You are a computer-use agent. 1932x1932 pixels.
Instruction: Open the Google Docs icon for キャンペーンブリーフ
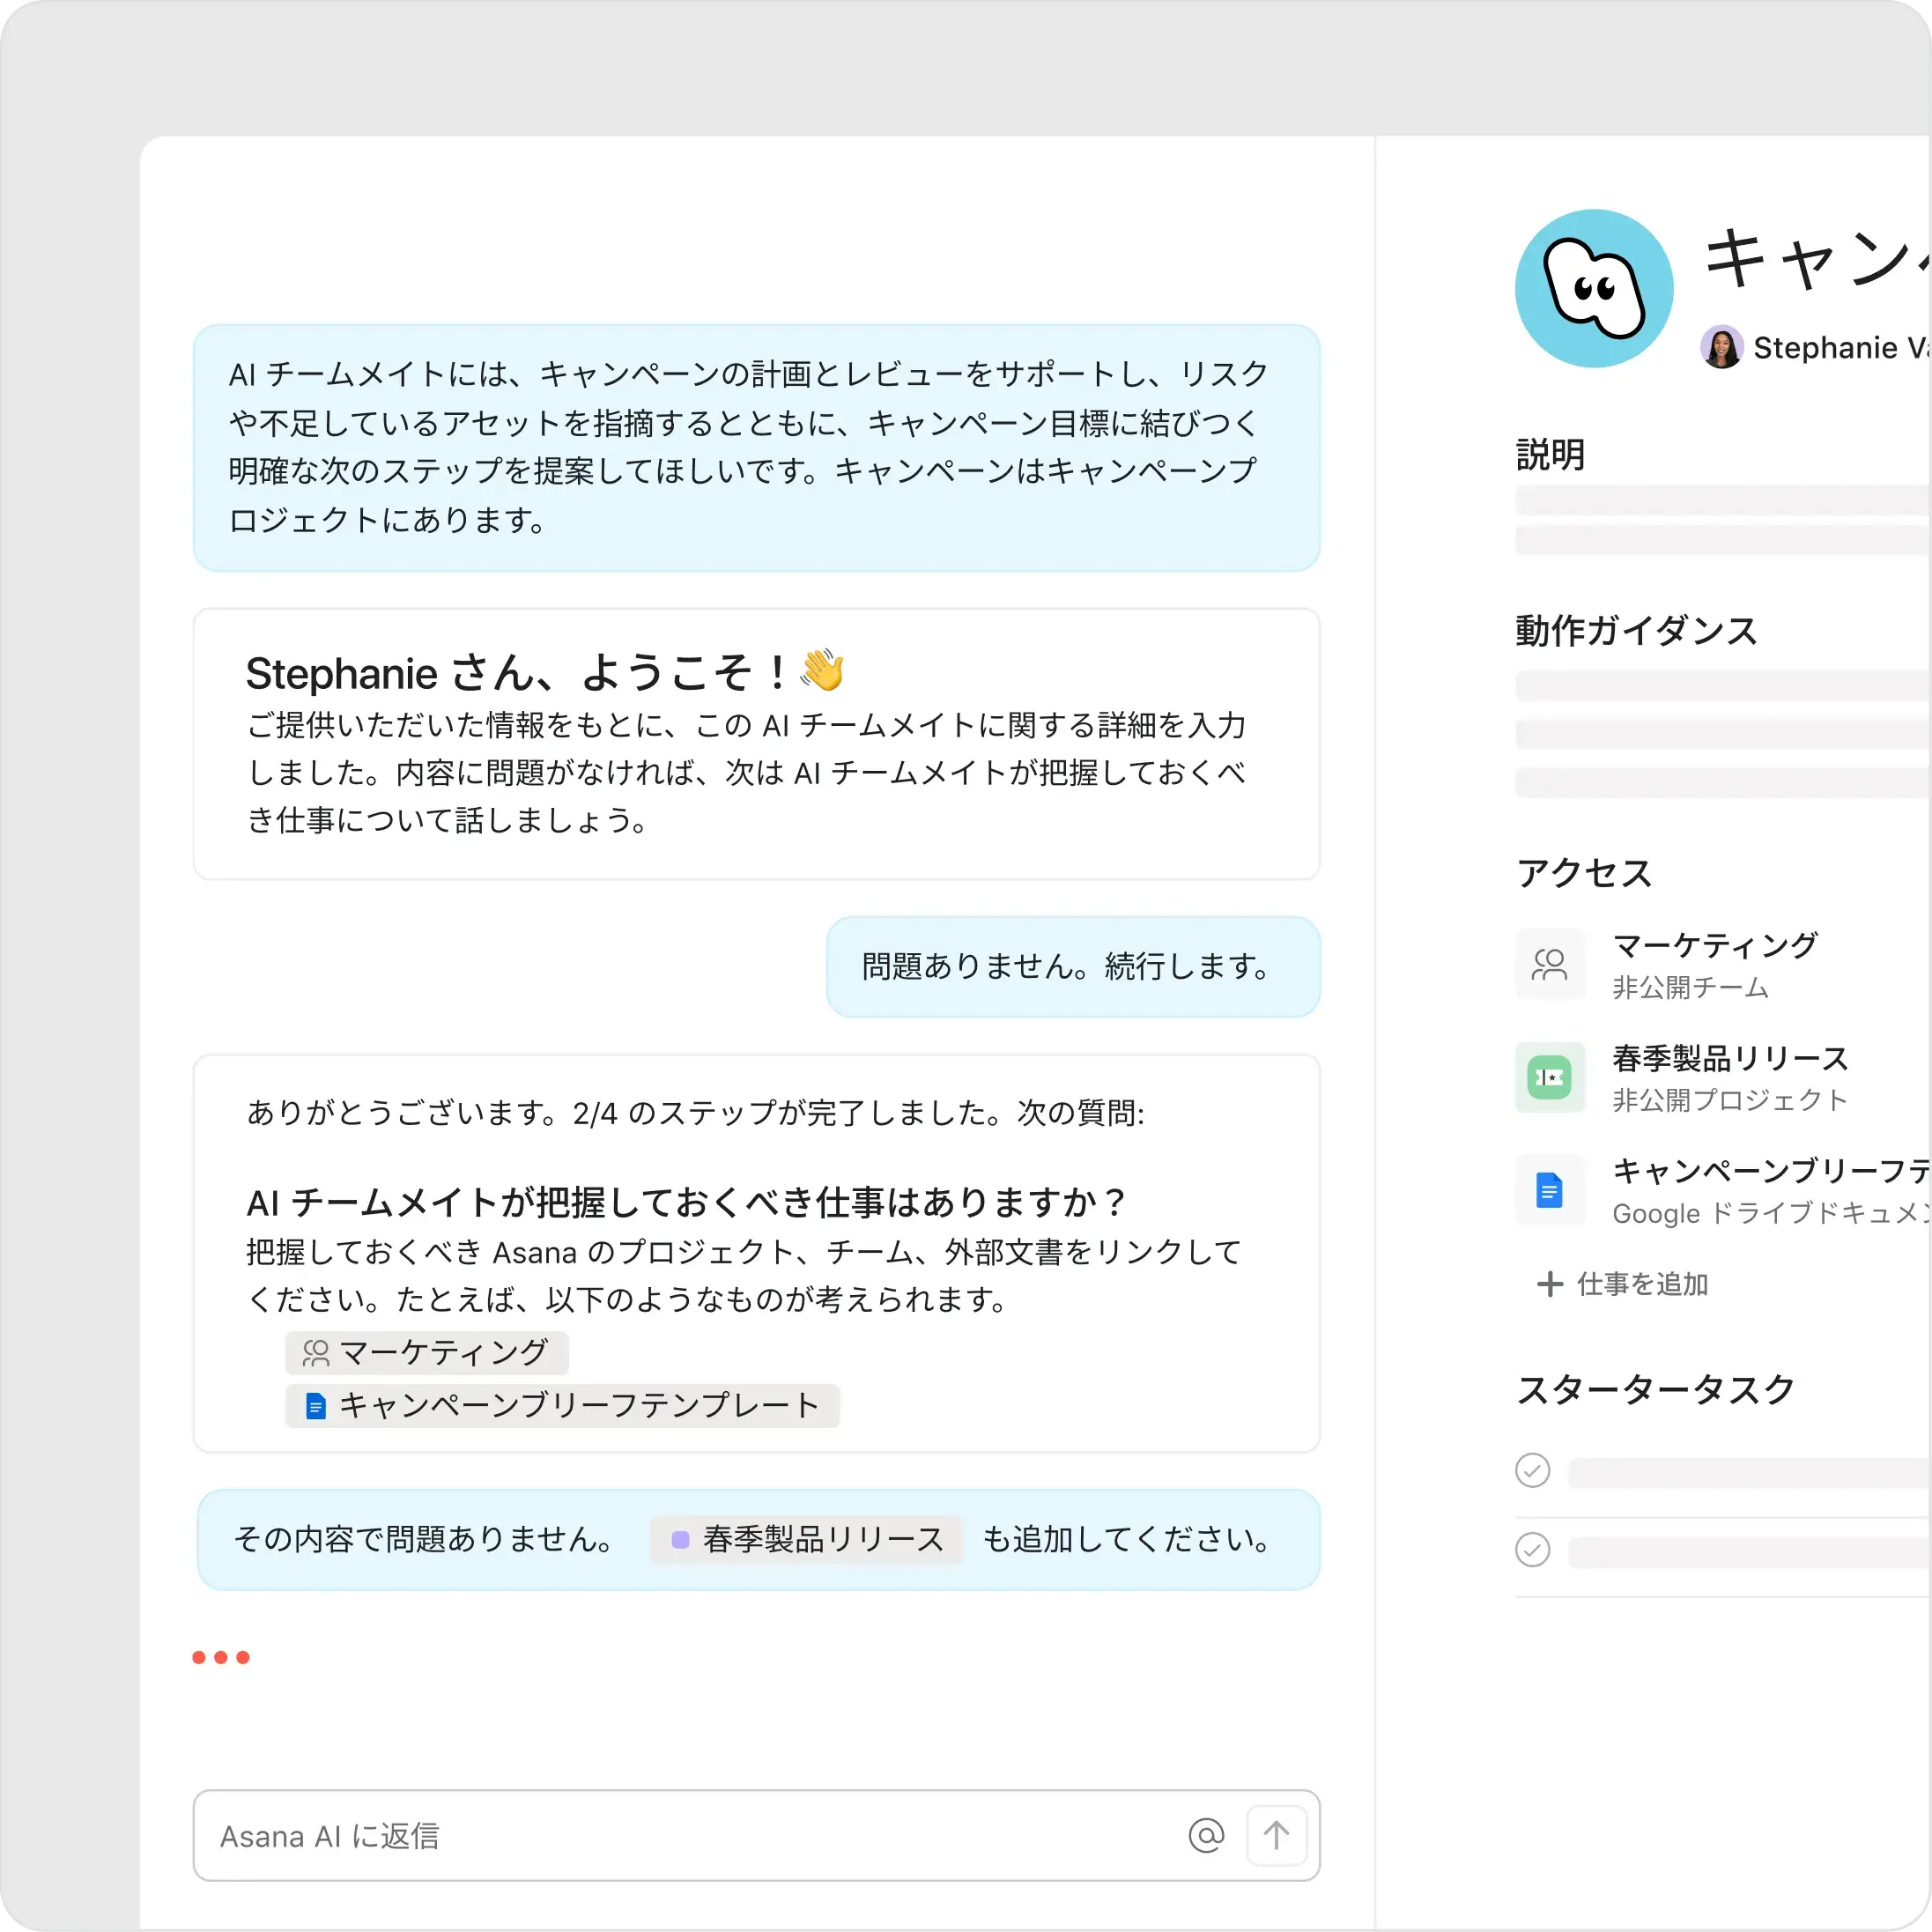point(1549,1190)
